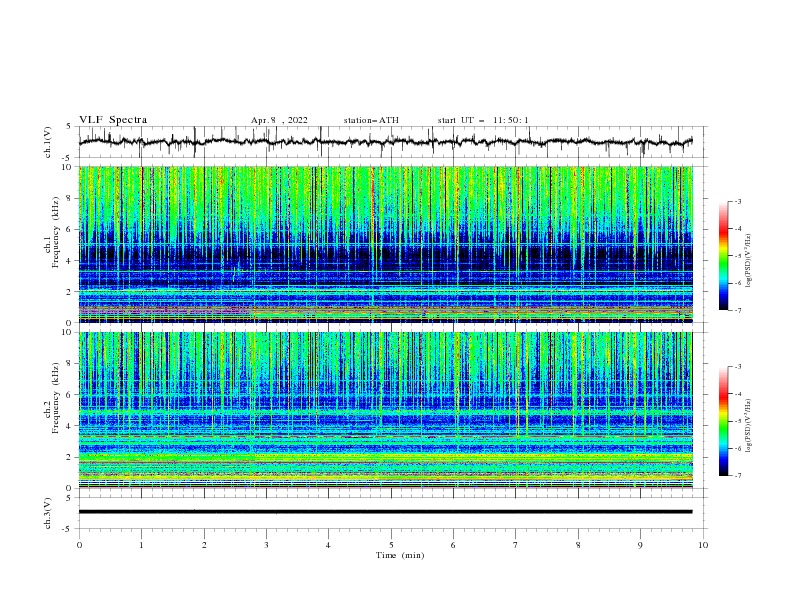
Task: Click the time axis tick label "7"
Action: click(x=516, y=545)
